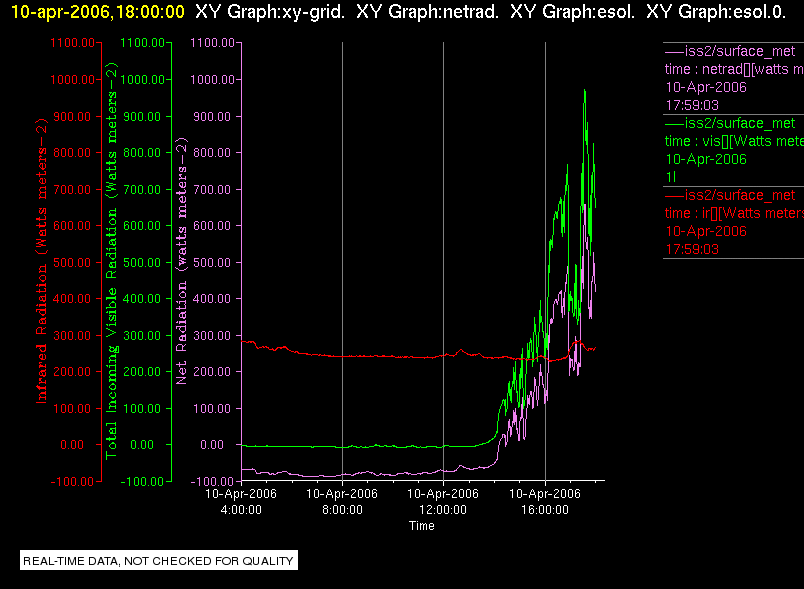Click the red 500.00 infrared axis tick
Screen dimensions: 804x589
click(x=72, y=262)
